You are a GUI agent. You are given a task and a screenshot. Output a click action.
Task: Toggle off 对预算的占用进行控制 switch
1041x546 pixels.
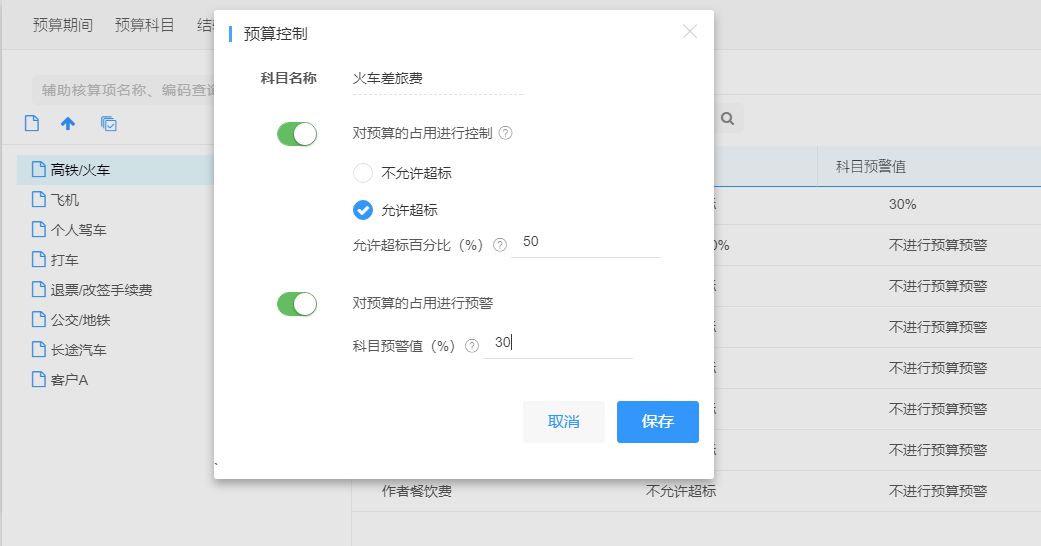point(297,134)
